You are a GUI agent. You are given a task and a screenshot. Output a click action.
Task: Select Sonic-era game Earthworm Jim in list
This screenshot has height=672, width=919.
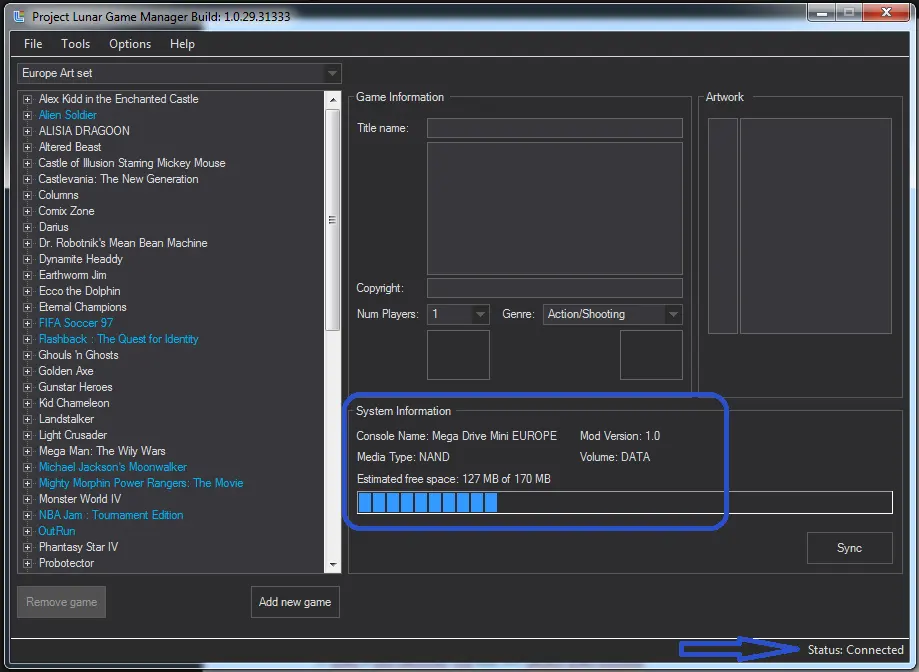(72, 275)
